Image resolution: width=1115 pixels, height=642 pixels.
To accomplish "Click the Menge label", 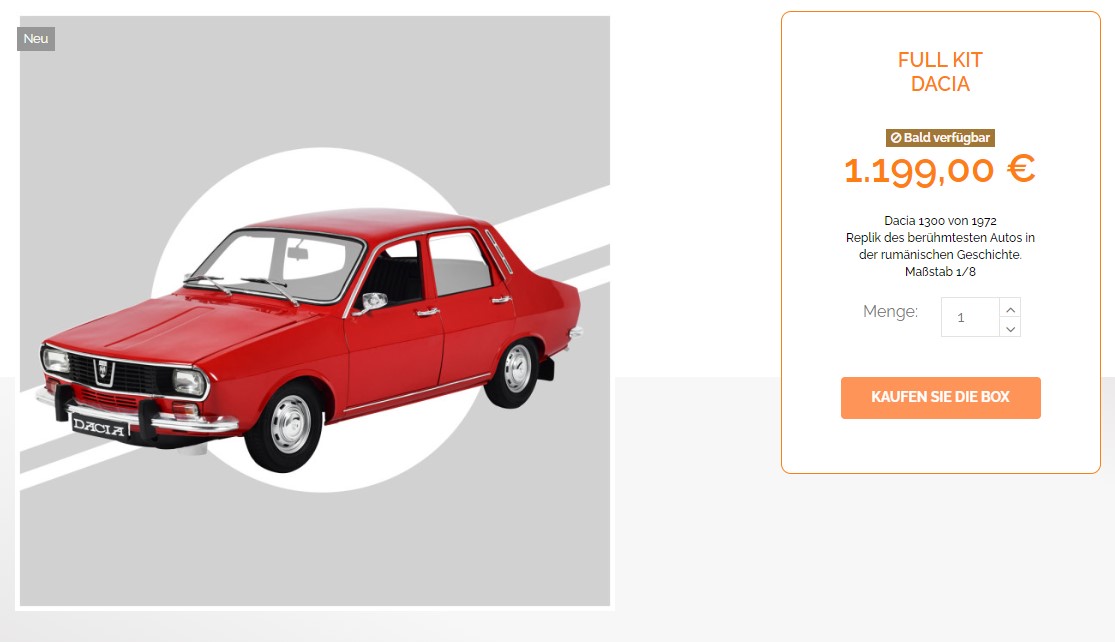I will pos(890,311).
